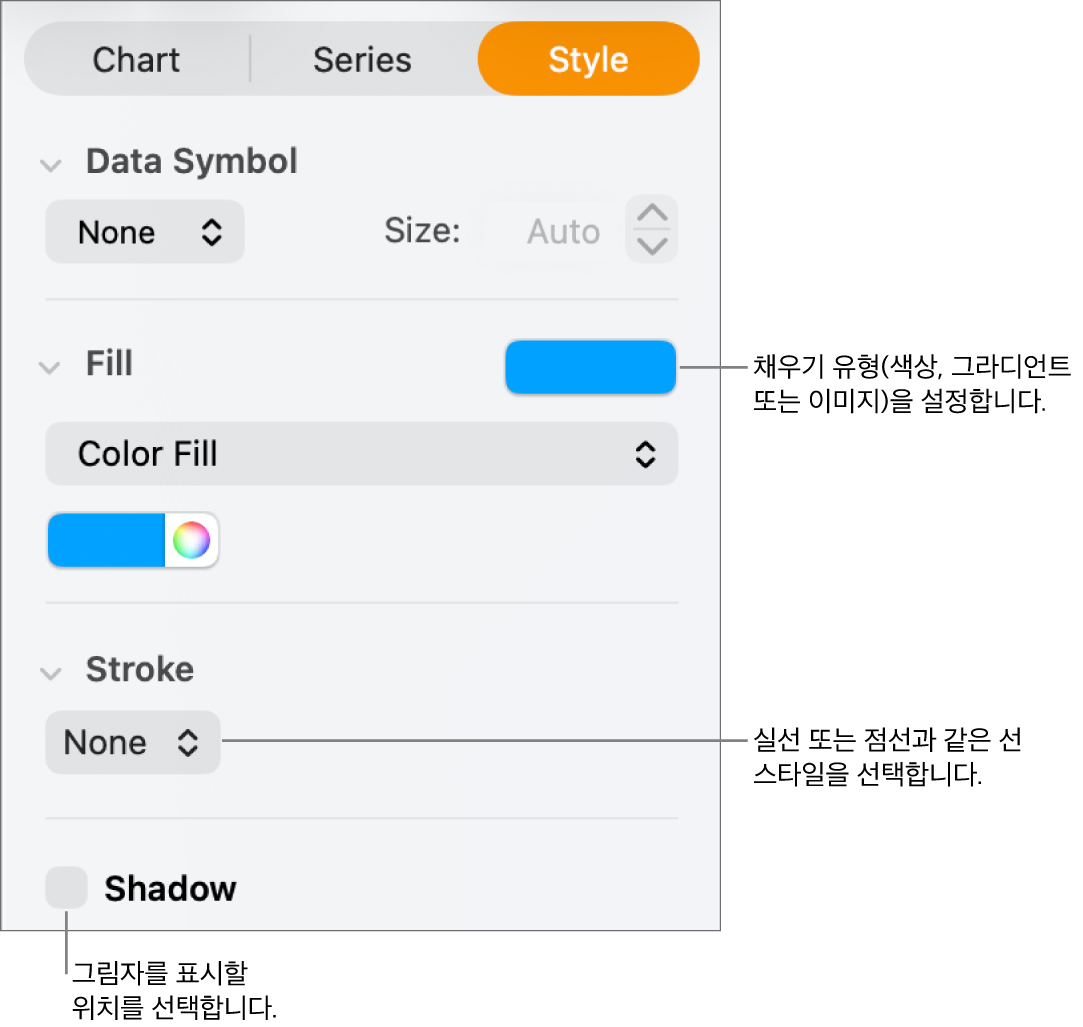Switch to the Chart tab
This screenshot has height=1027, width=1083.
click(x=136, y=60)
